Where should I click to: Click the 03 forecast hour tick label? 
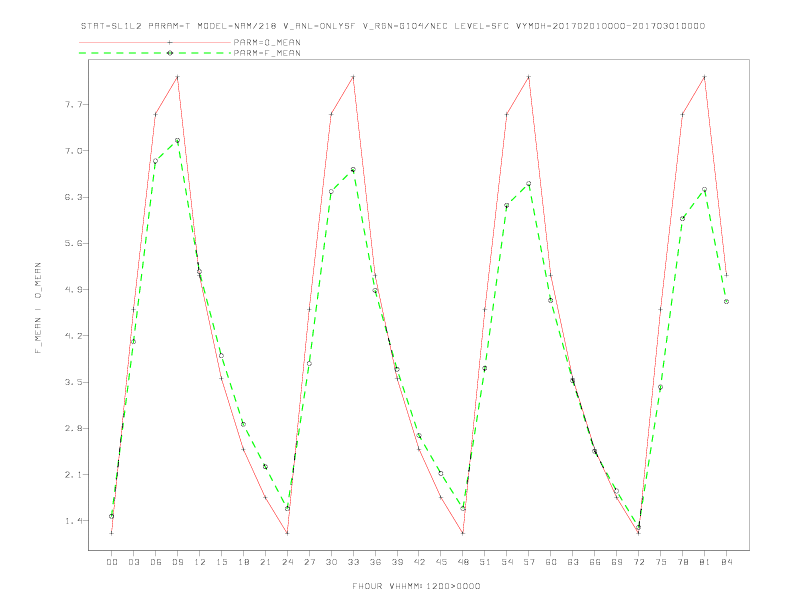click(x=133, y=562)
